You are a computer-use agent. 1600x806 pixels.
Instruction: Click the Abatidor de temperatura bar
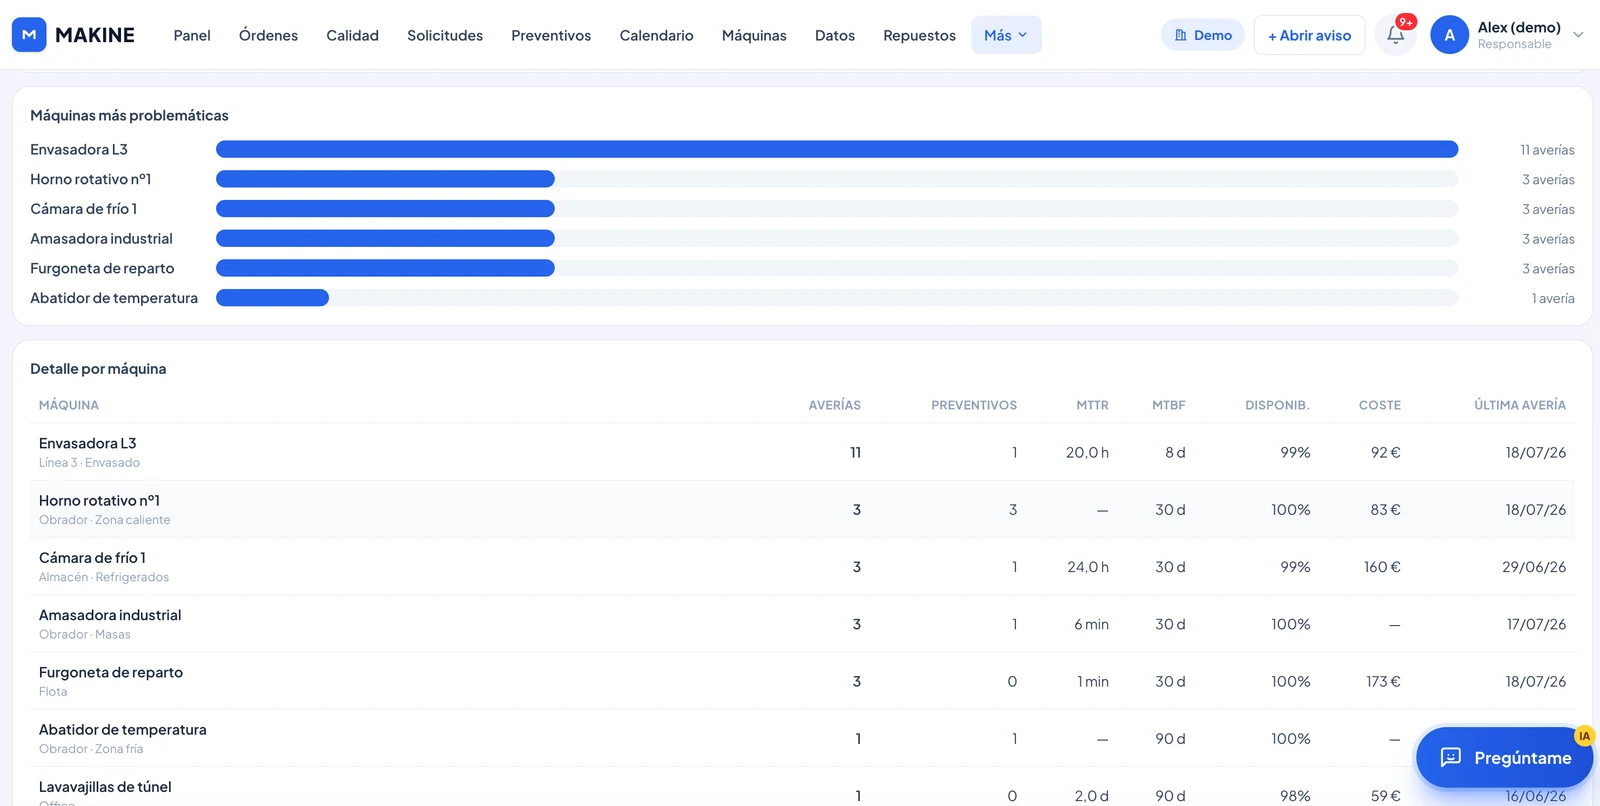click(x=272, y=298)
